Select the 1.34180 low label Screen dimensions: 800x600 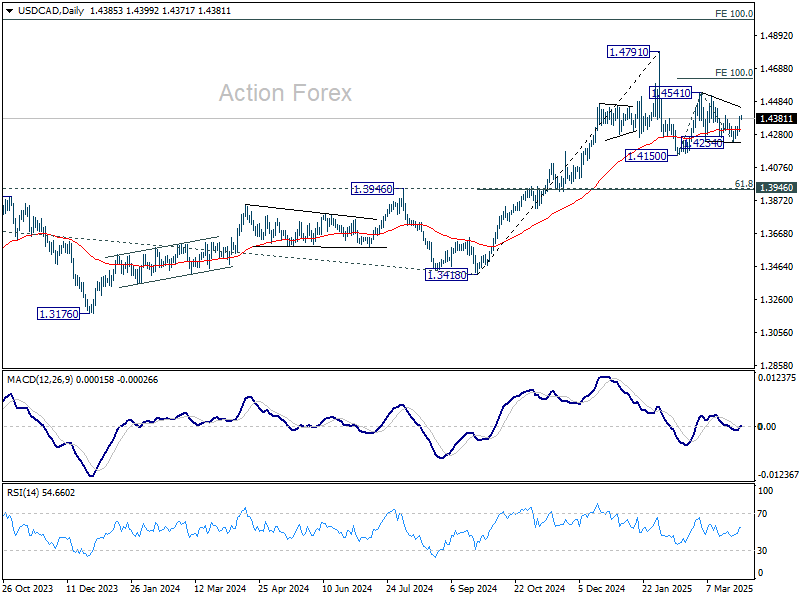(446, 275)
